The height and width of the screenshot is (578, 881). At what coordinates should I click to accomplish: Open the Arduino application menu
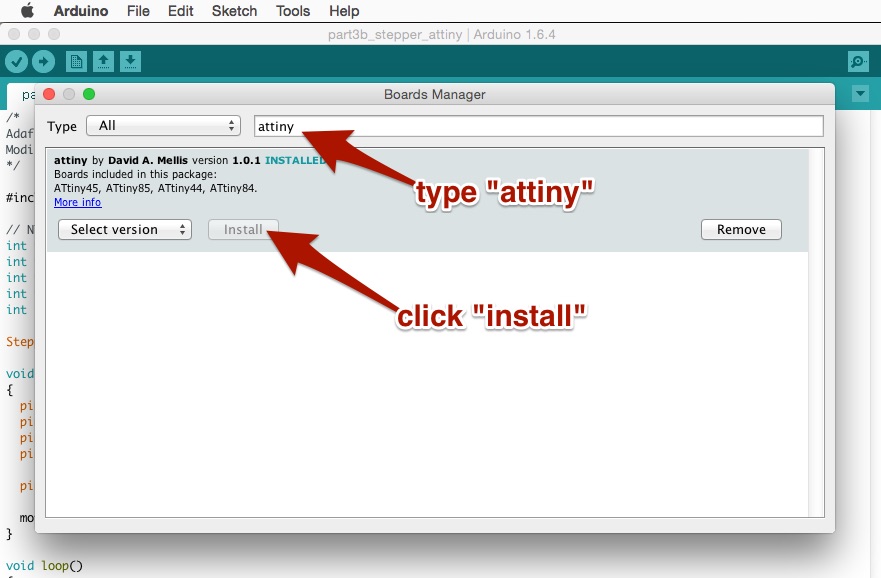81,11
